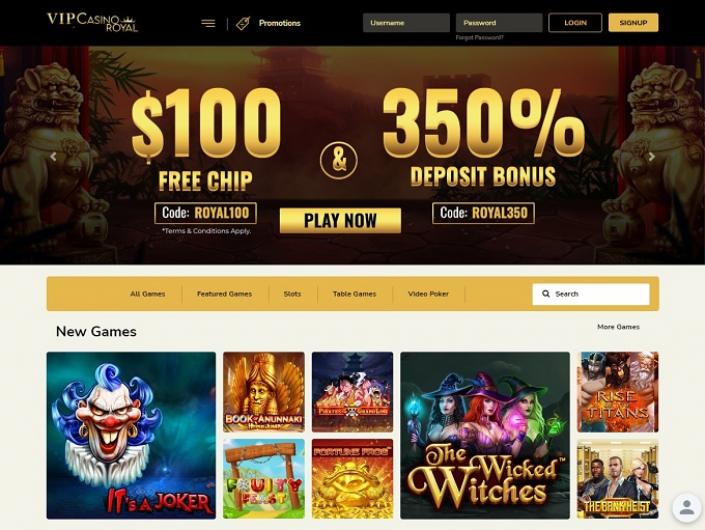Select the Table Games tab
Screen dimensions: 705x530
(x=354, y=294)
